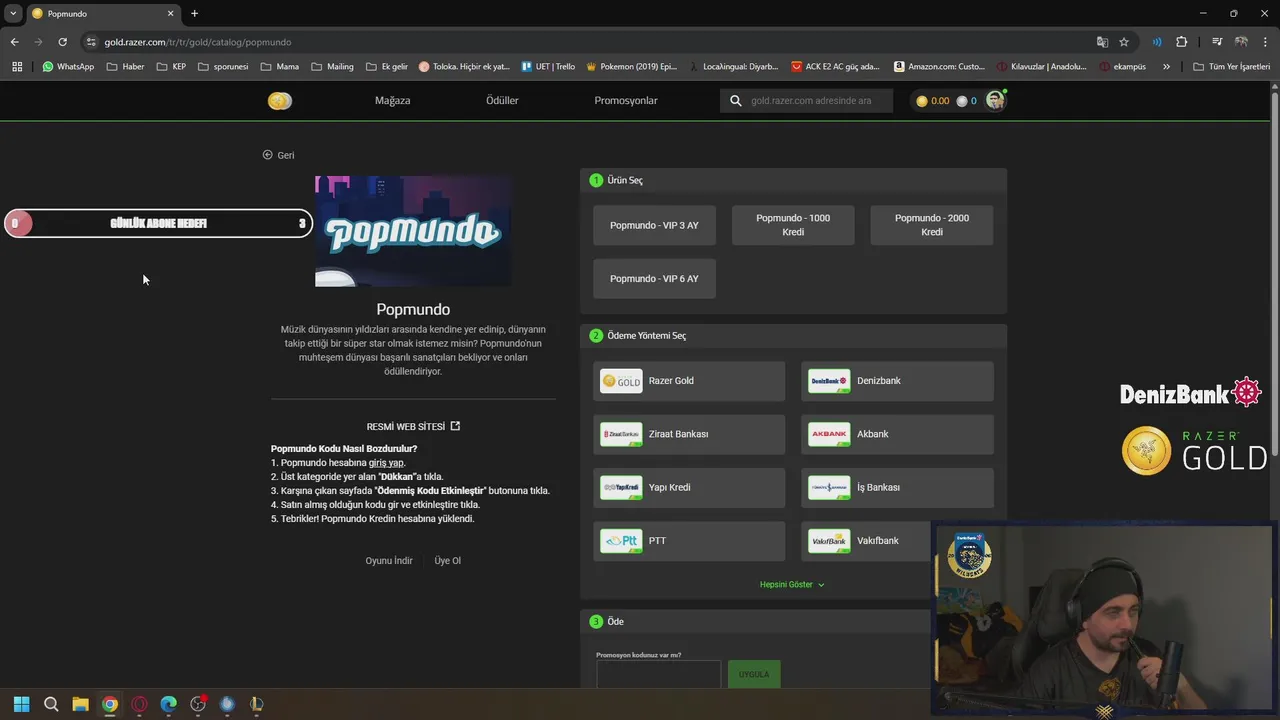
Task: Open Windows Start menu
Action: click(x=22, y=704)
